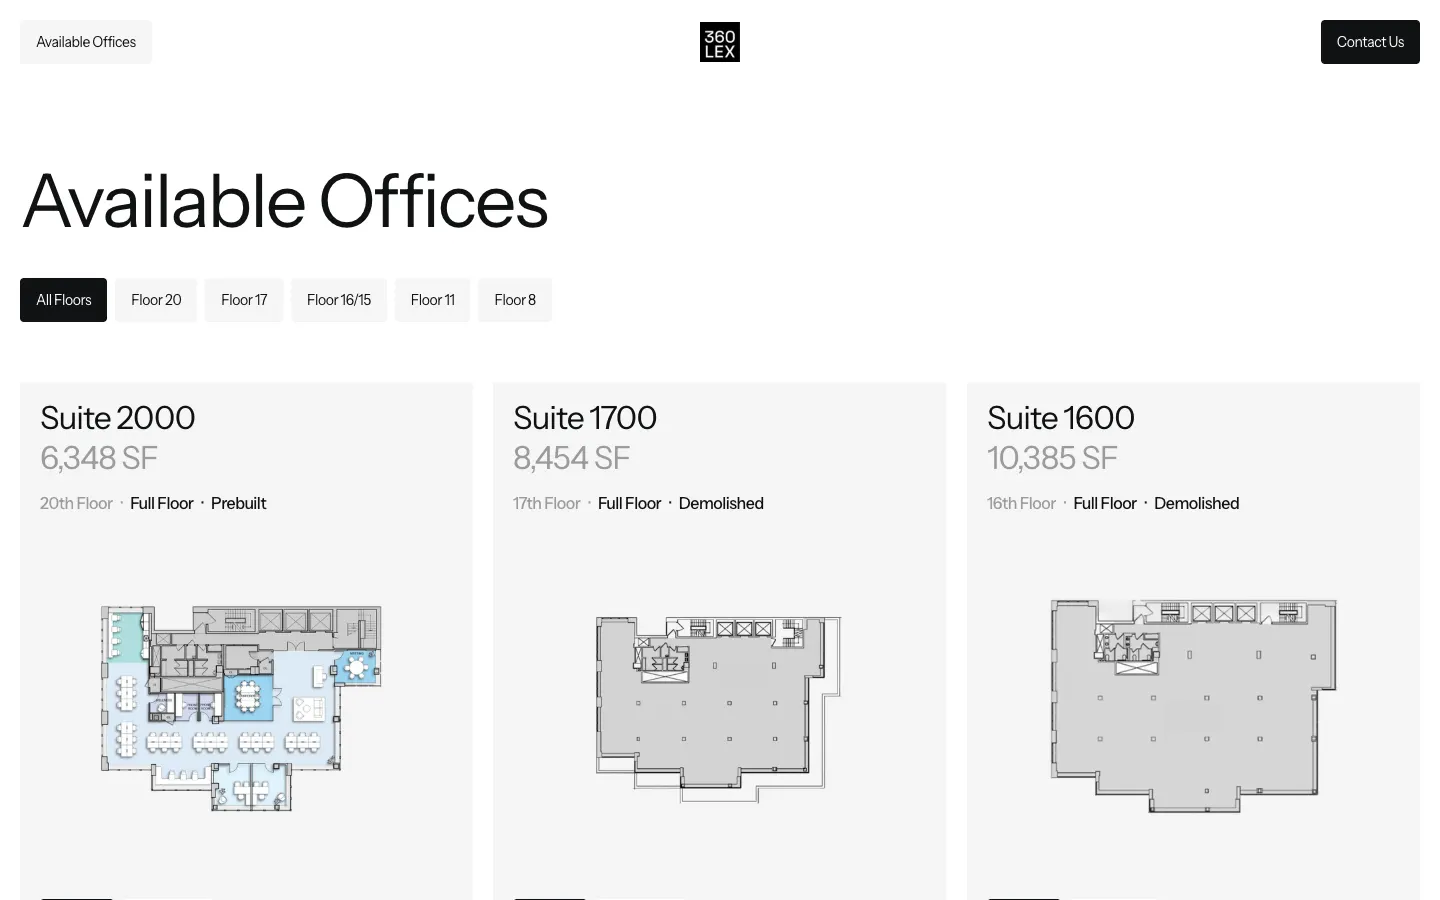Screen dimensions: 1440x900
Task: Click the Prebuilt label on Suite 2000
Action: click(x=239, y=504)
